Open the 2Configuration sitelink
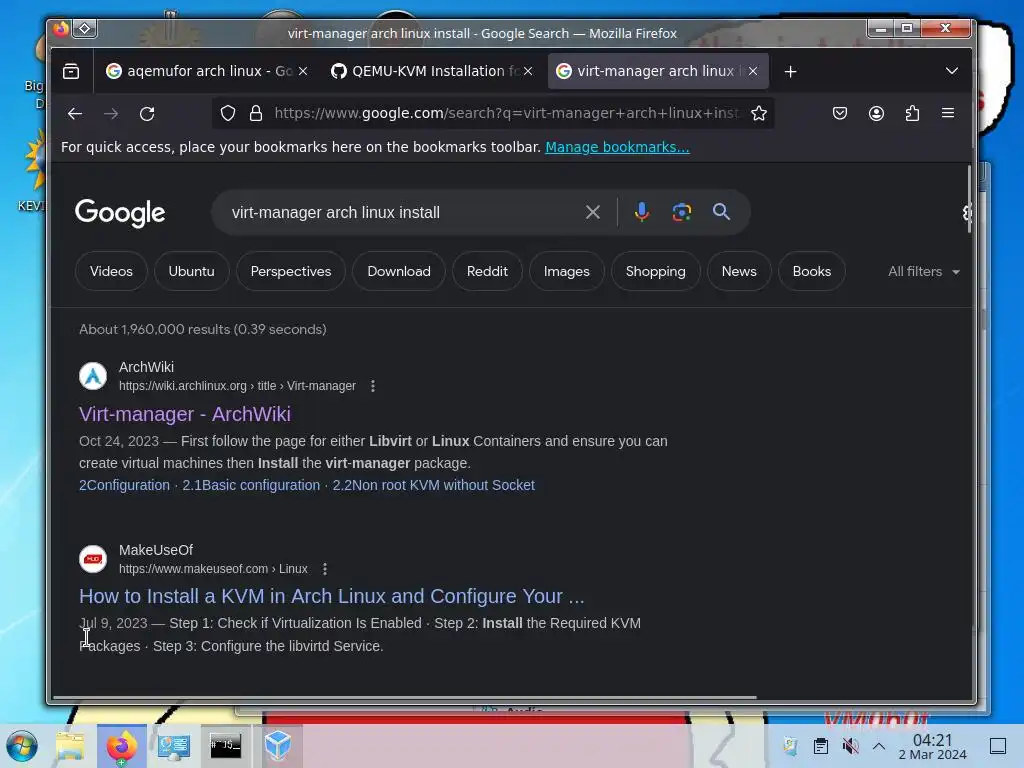1024x768 pixels. point(124,485)
